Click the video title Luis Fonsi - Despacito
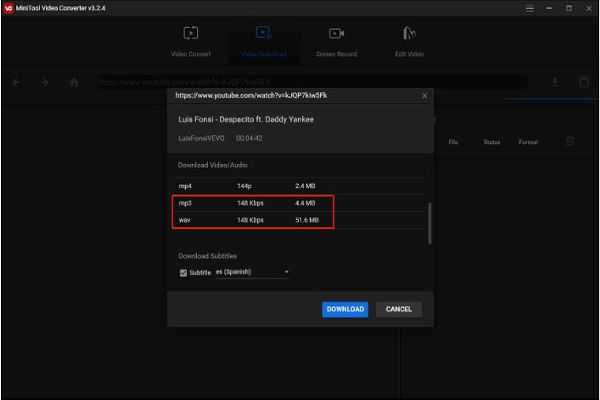Viewport: 600px width, 400px height. pos(246,119)
